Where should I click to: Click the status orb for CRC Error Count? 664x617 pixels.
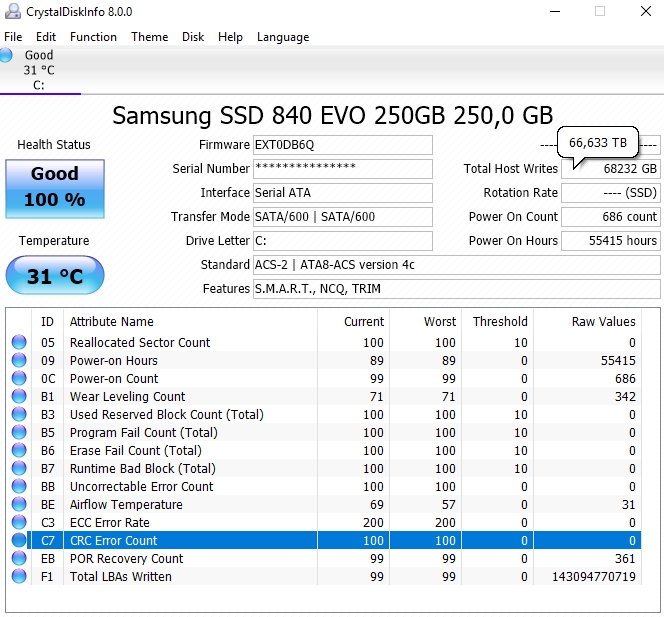19,540
